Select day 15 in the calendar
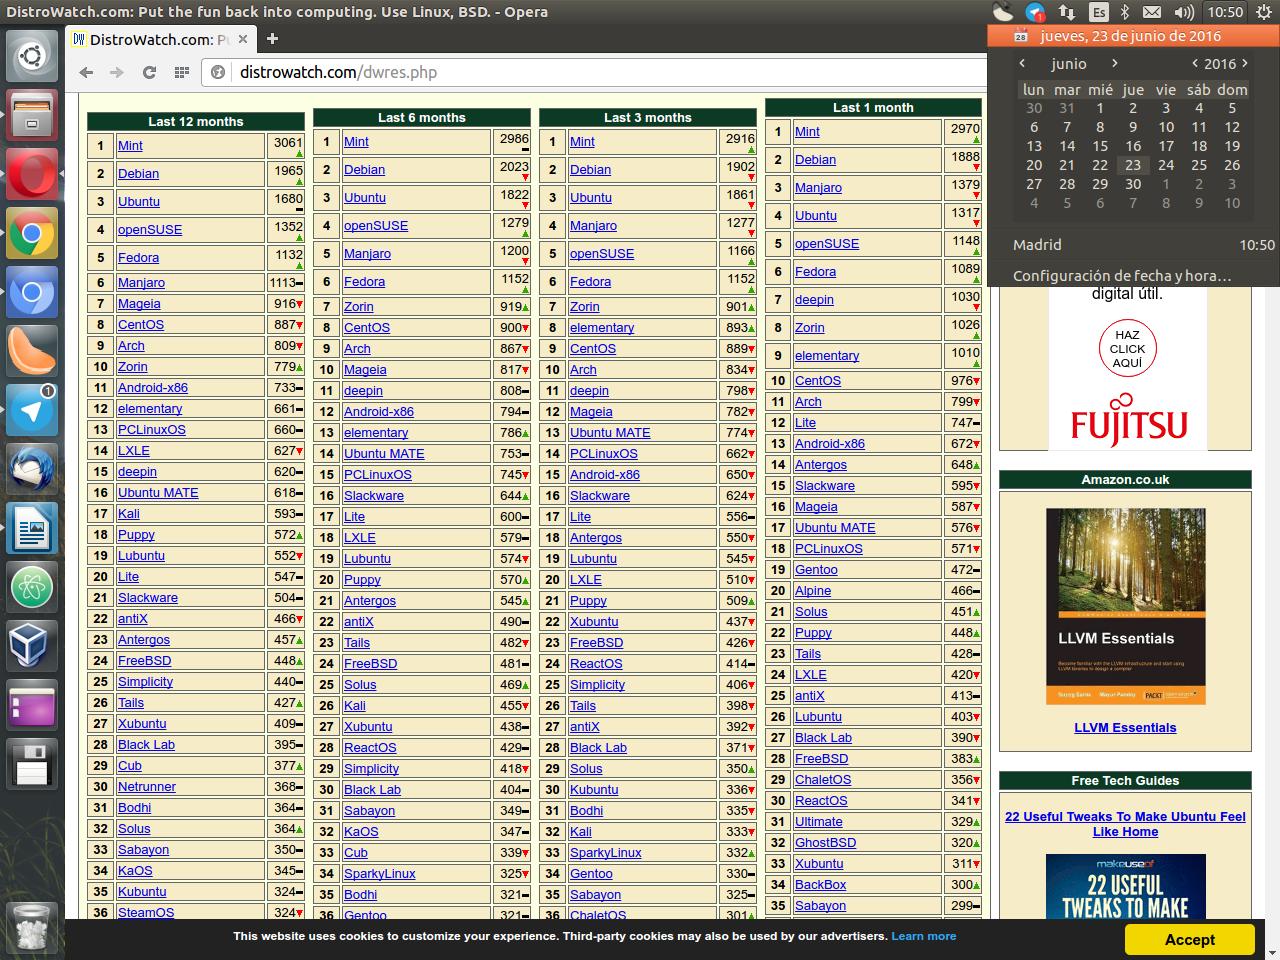 (1100, 146)
